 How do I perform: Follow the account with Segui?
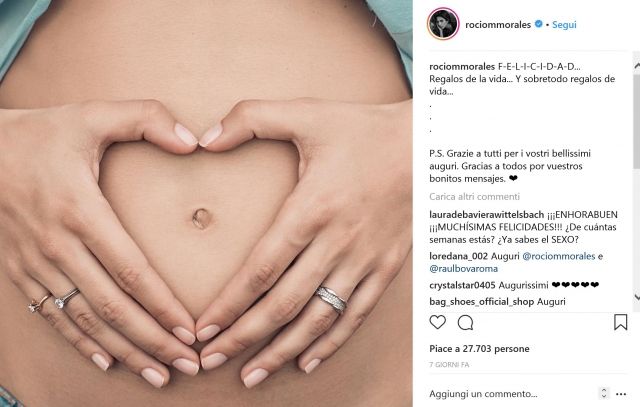tap(564, 24)
